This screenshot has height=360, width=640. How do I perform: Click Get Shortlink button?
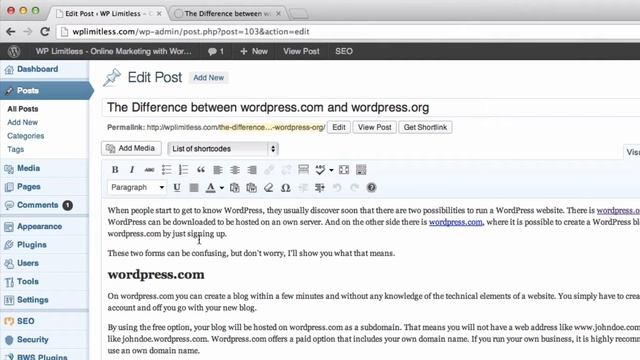[x=425, y=127]
